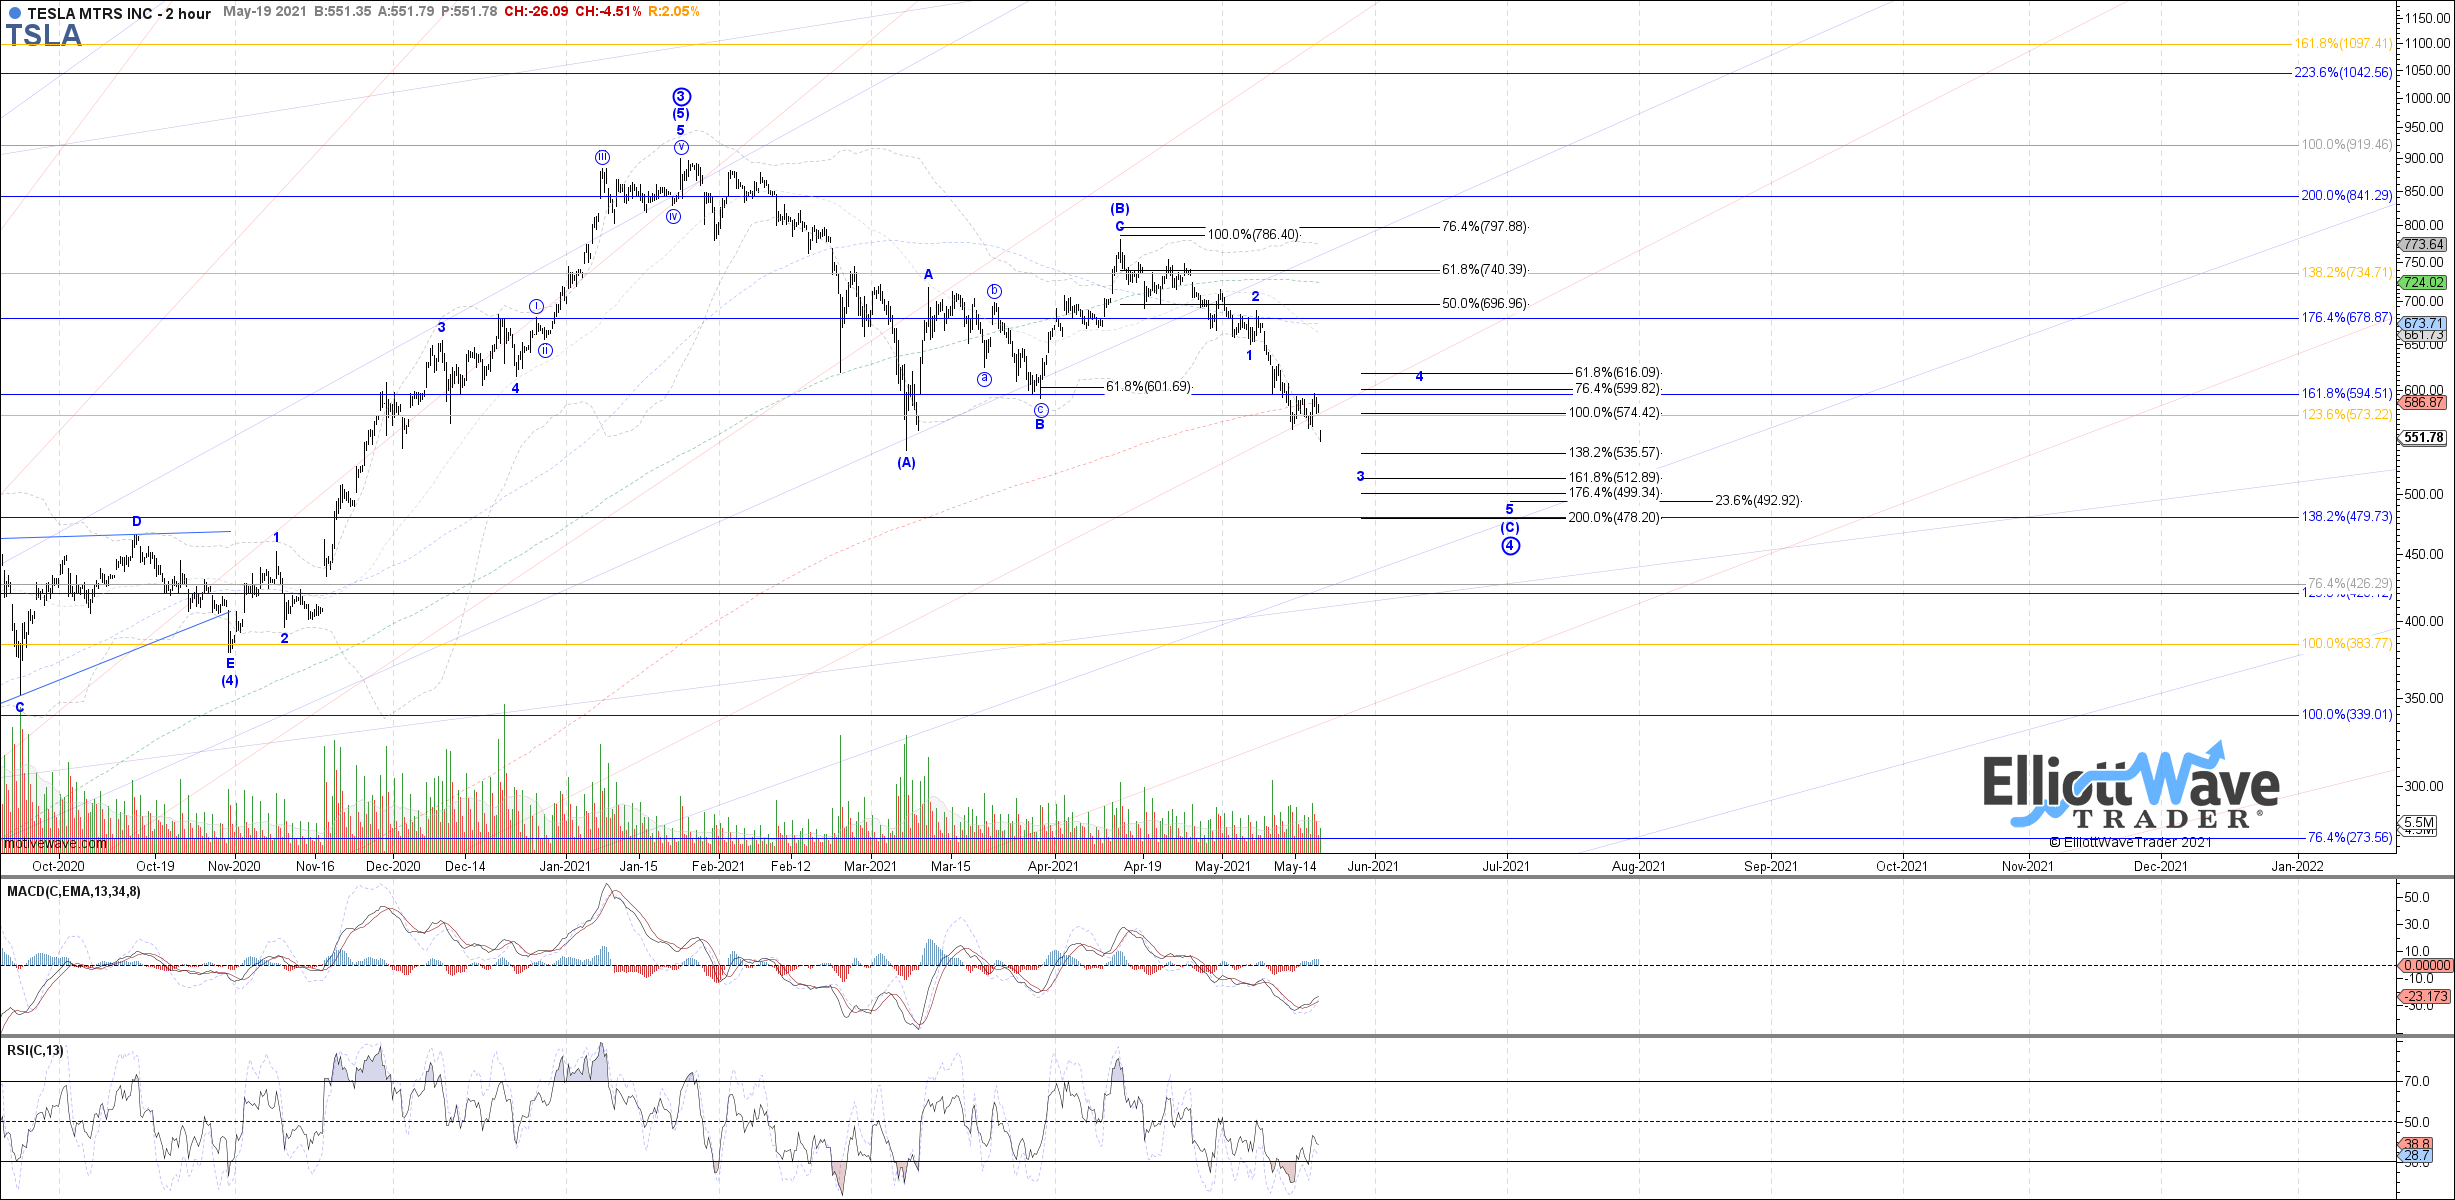This screenshot has width=2455, height=1200.
Task: Select the 161.8%(1097.41) Fibonacci label
Action: [x=2343, y=44]
